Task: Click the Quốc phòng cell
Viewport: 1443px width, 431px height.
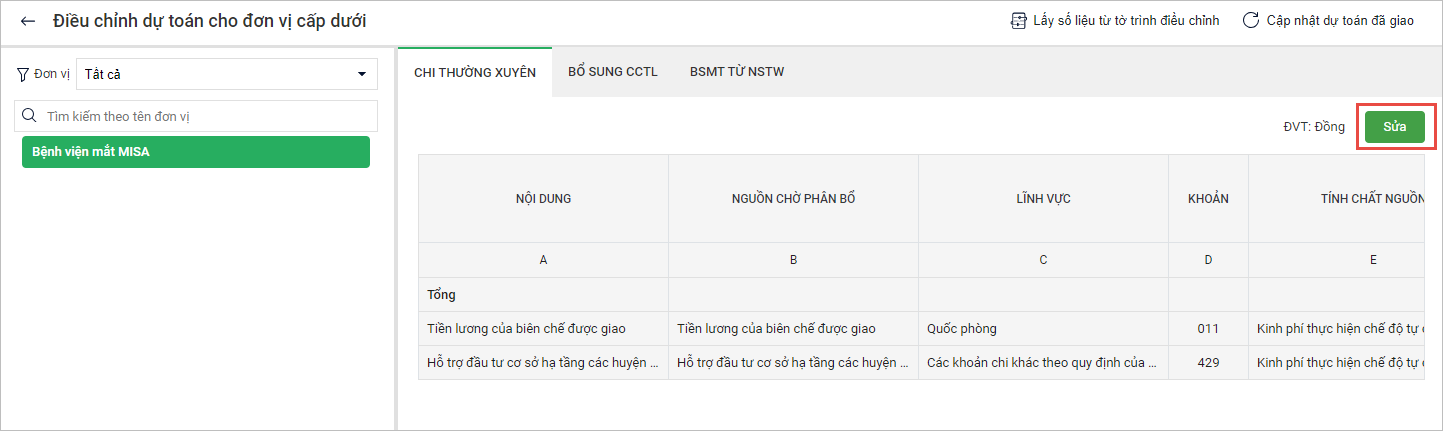Action: click(1042, 328)
